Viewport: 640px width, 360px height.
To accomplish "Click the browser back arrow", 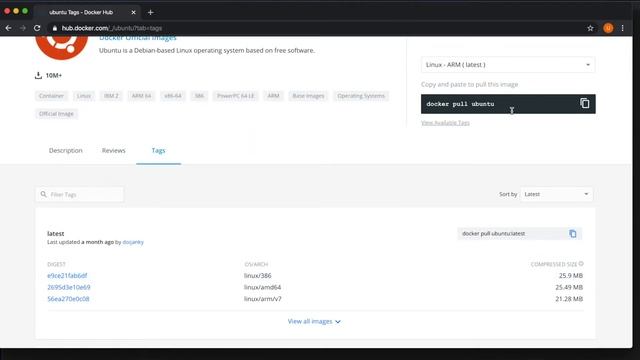I will pyautogui.click(x=9, y=28).
